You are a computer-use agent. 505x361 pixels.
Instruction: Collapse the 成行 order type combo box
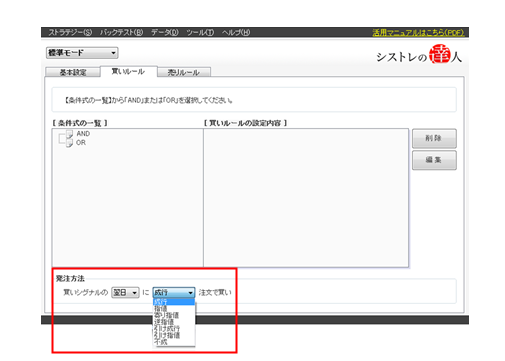click(x=174, y=292)
